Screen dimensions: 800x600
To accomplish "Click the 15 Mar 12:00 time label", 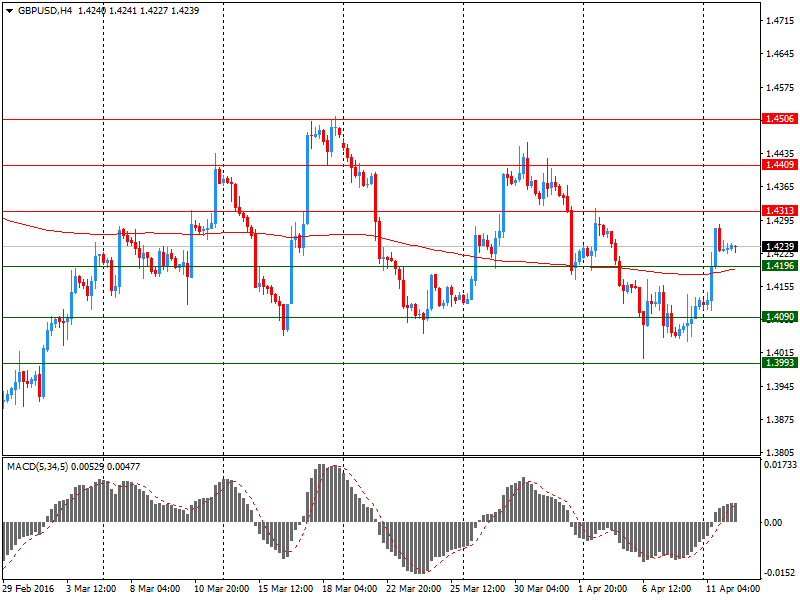I will coord(286,589).
